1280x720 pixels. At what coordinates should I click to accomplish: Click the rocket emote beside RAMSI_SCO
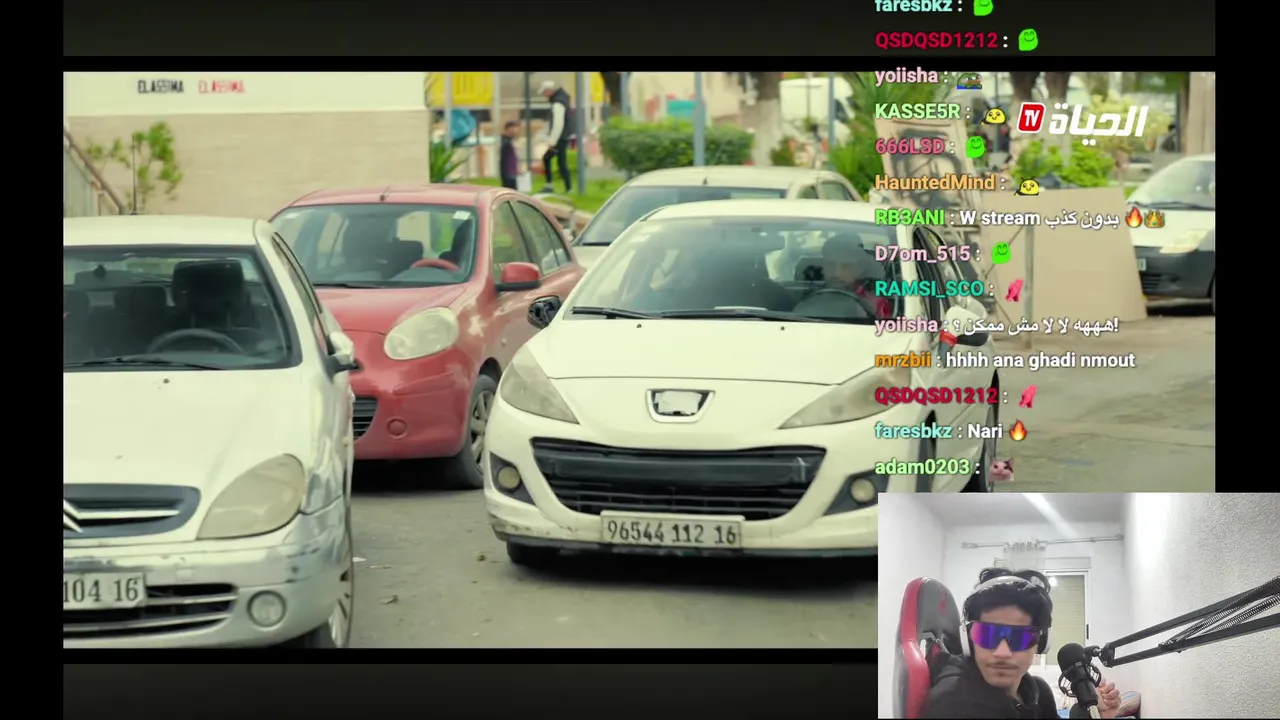tap(1014, 290)
